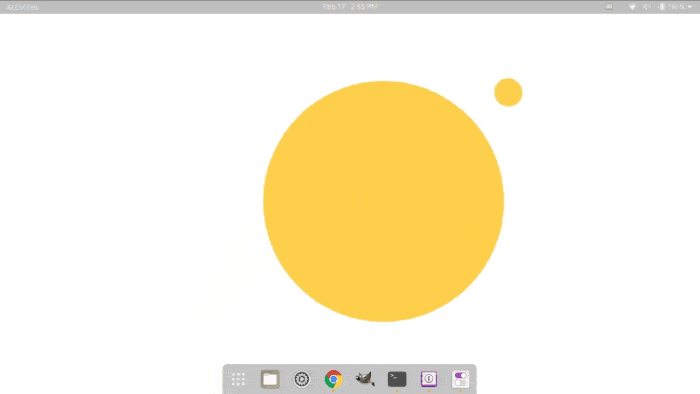Screen dimensions: 700x394
Task: Open the Show Applications grid in dock
Action: pyautogui.click(x=238, y=379)
